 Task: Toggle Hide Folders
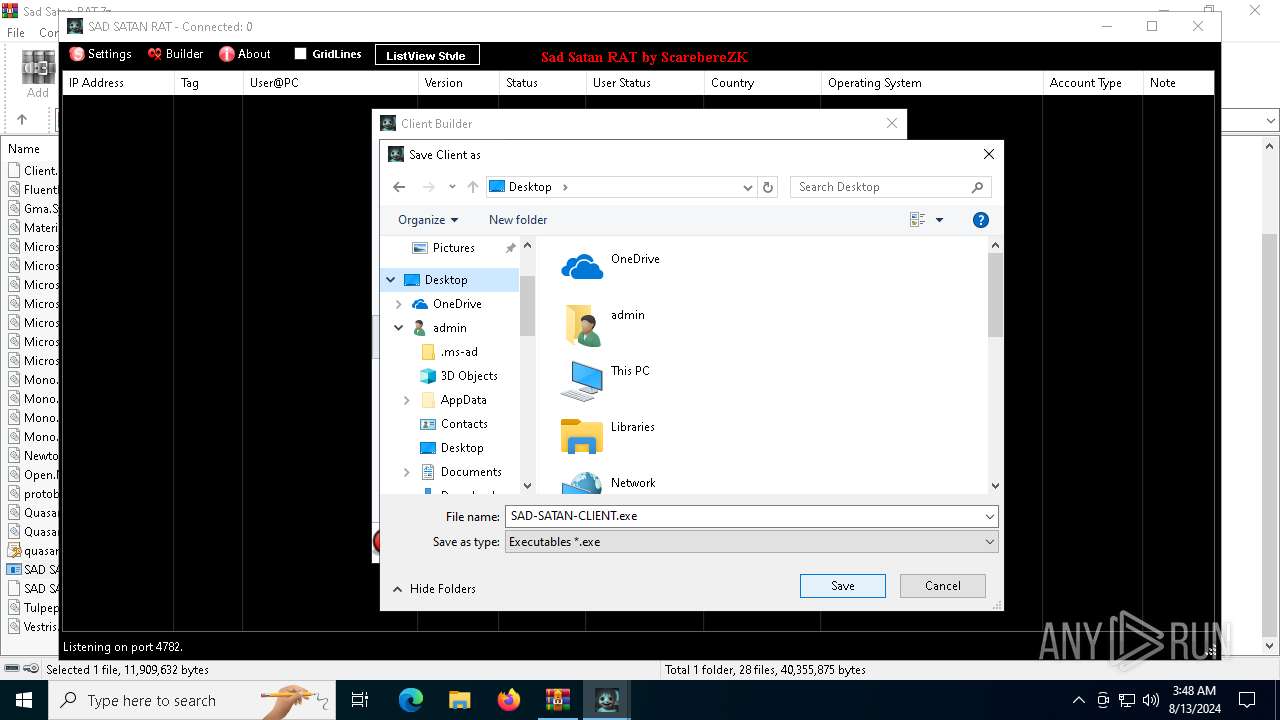pos(434,589)
